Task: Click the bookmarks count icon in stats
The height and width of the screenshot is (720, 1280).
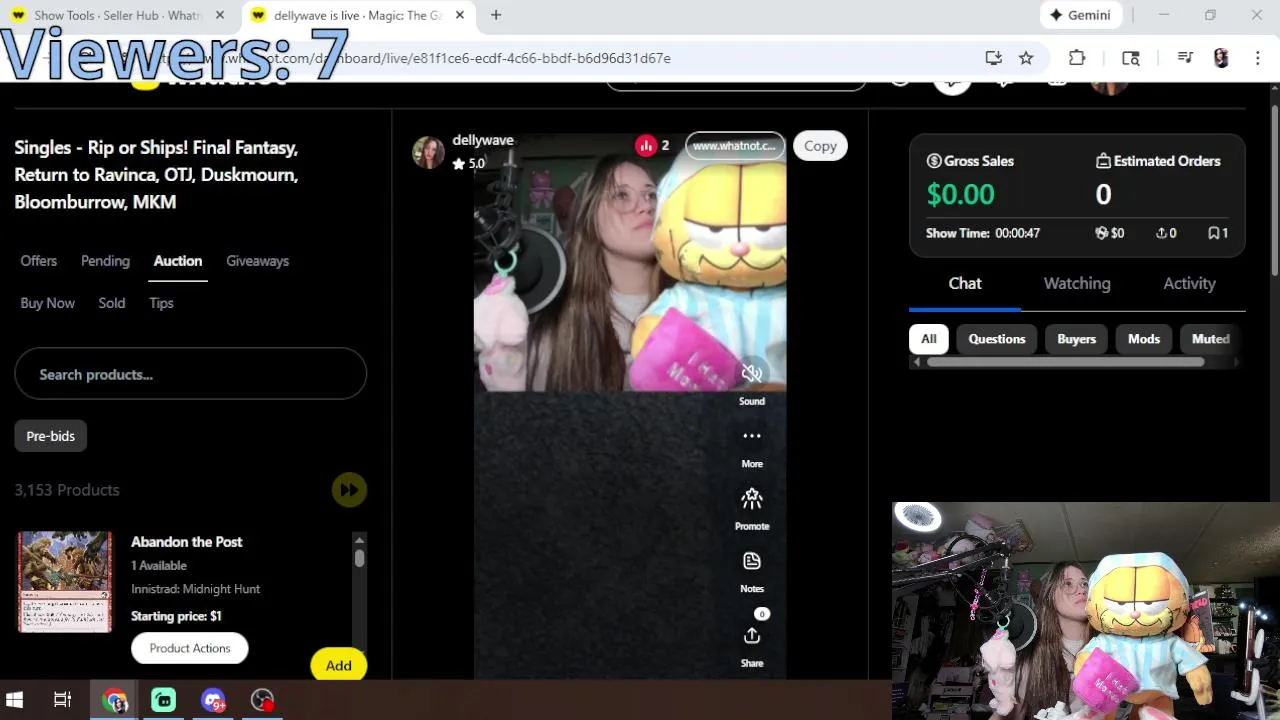Action: [x=1213, y=233]
